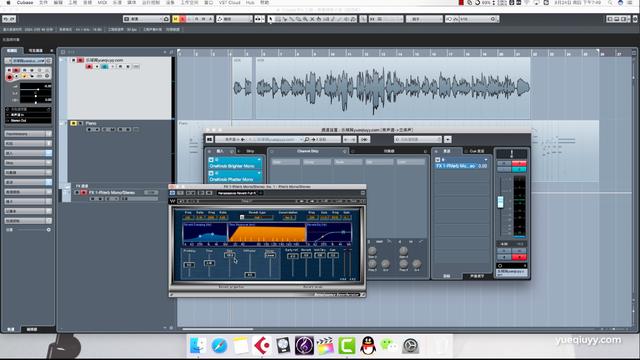Toggle the send power for FX 1-RVerb
Screen dimensions: 640x360
(438, 160)
